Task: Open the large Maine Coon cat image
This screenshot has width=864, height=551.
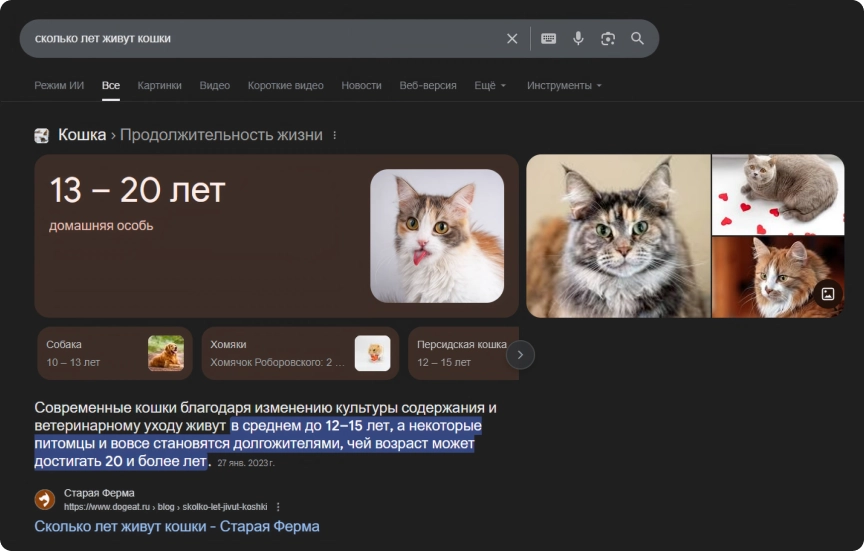Action: [x=618, y=236]
